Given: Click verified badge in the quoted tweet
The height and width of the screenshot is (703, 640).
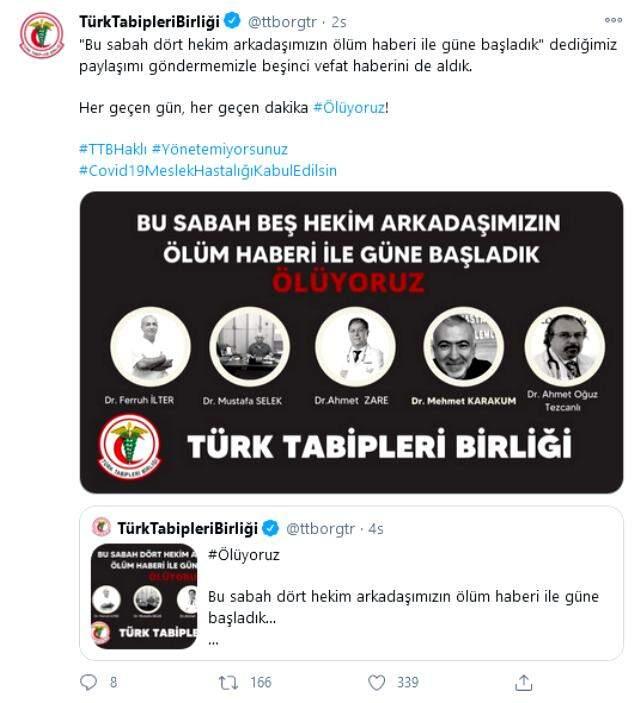Looking at the screenshot, I should (270, 528).
